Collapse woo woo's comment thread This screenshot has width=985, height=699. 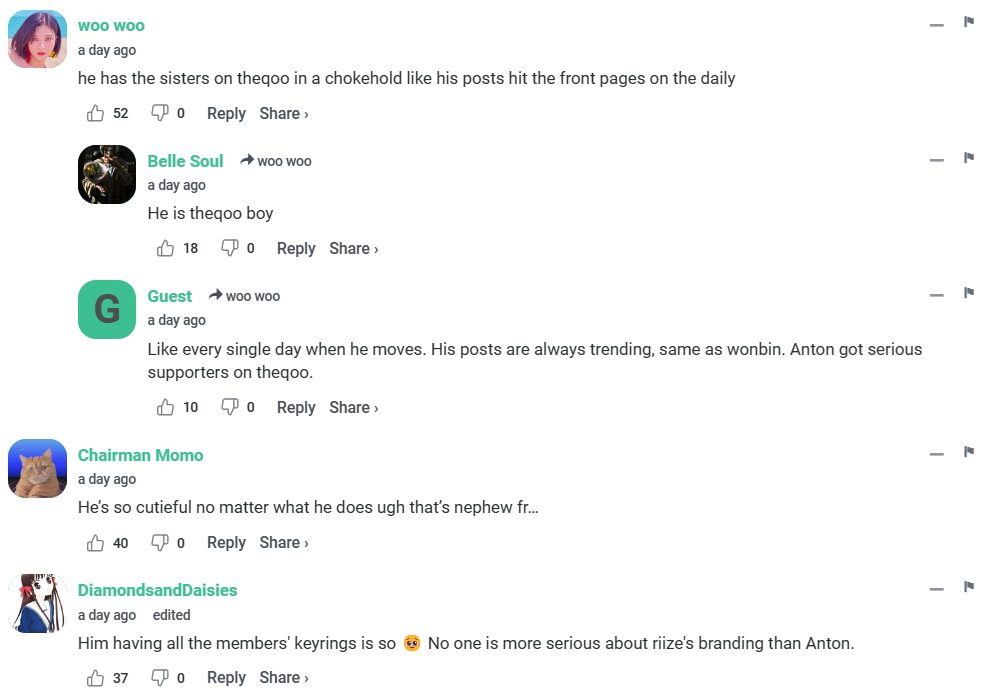pos(936,24)
